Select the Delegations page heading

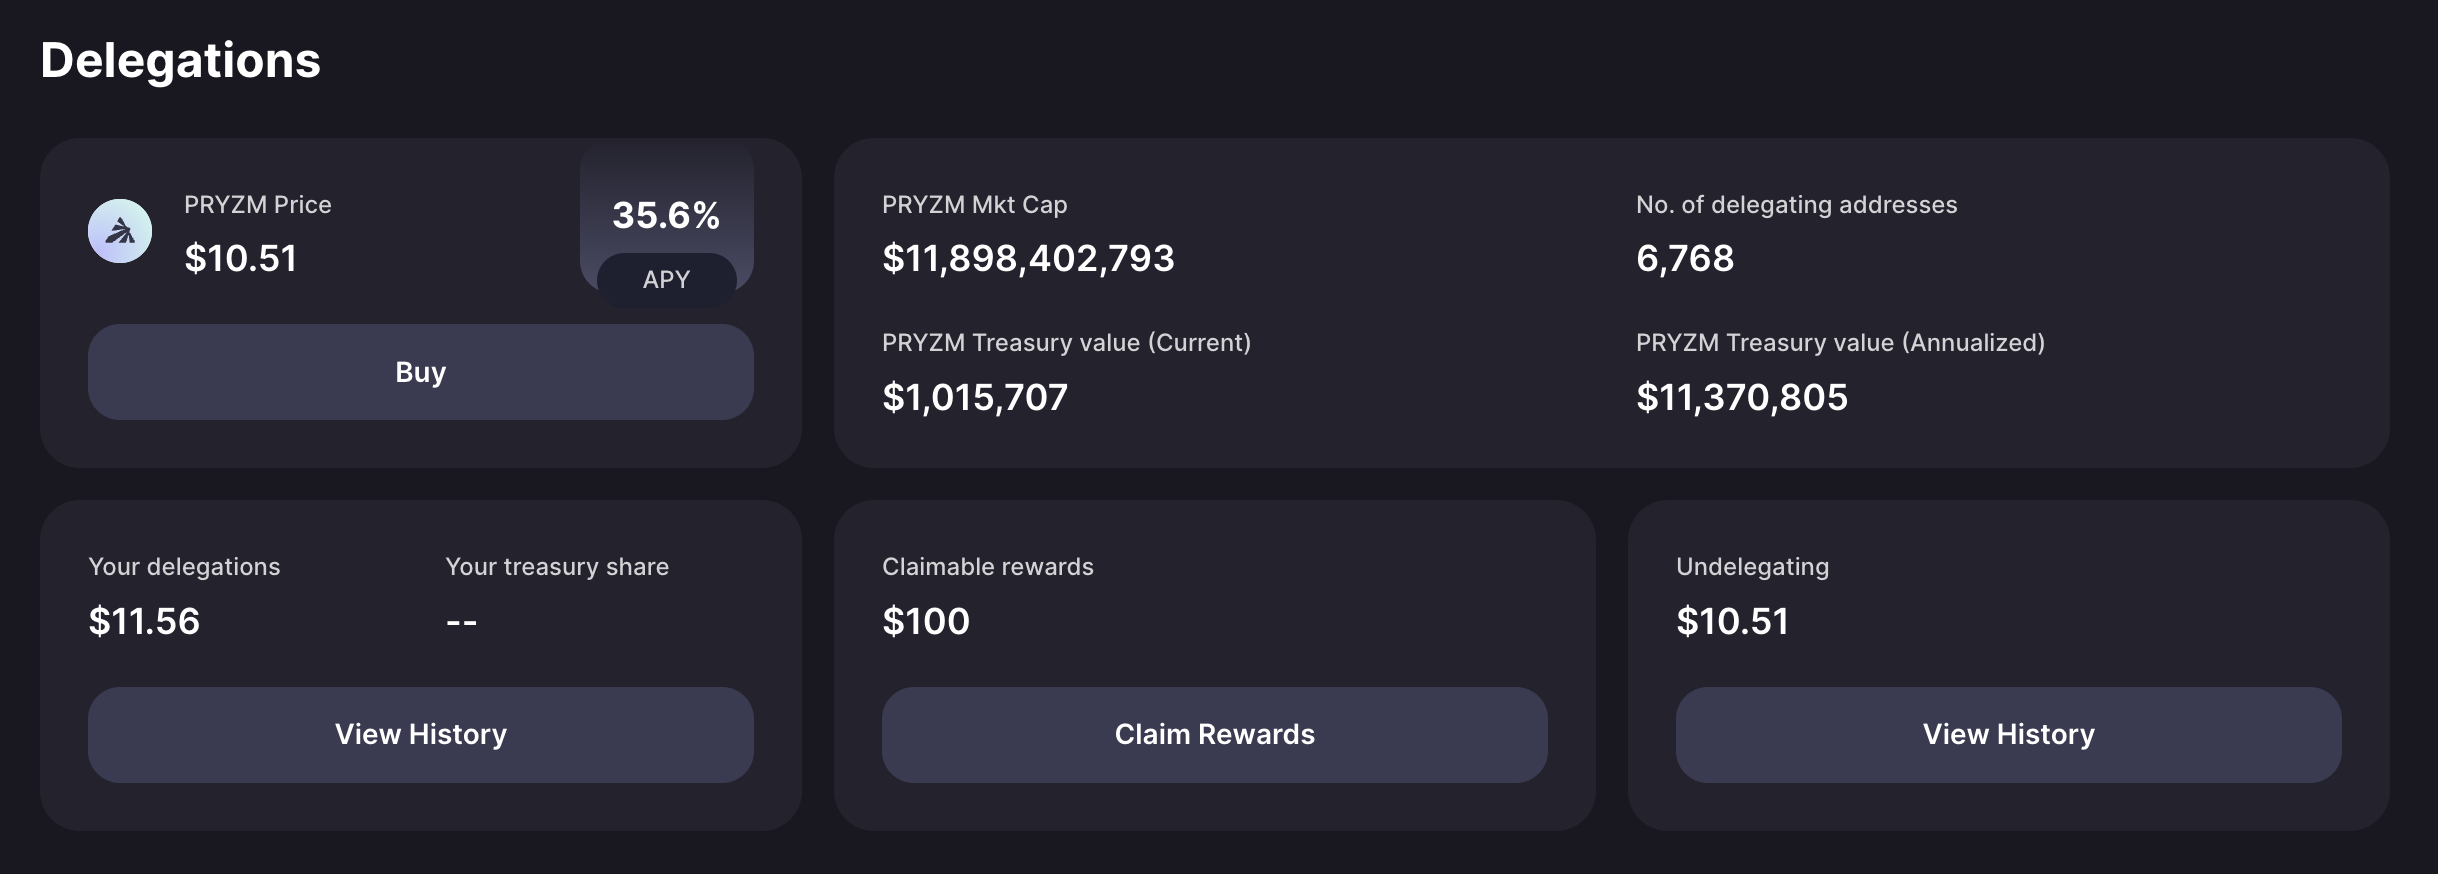pyautogui.click(x=181, y=60)
